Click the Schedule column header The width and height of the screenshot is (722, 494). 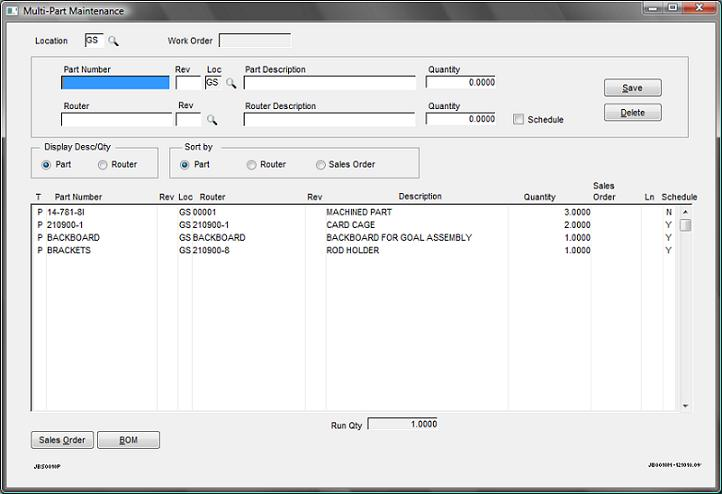click(x=679, y=197)
